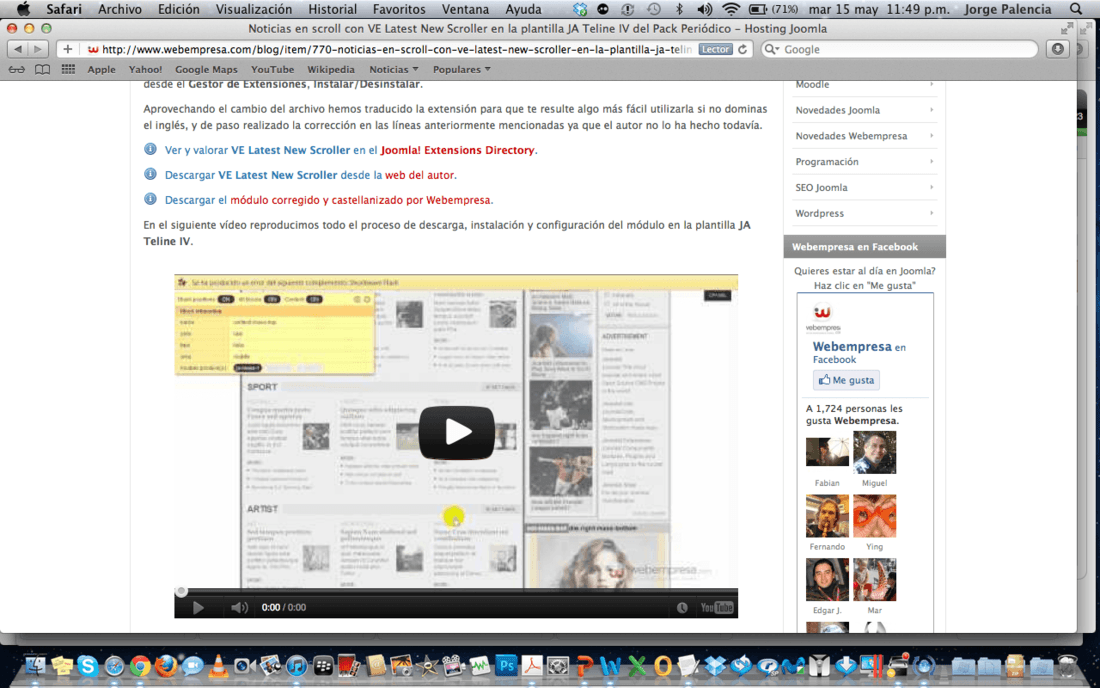Click the Watch Later clock icon on video
Image resolution: width=1100 pixels, height=688 pixels.
point(682,607)
